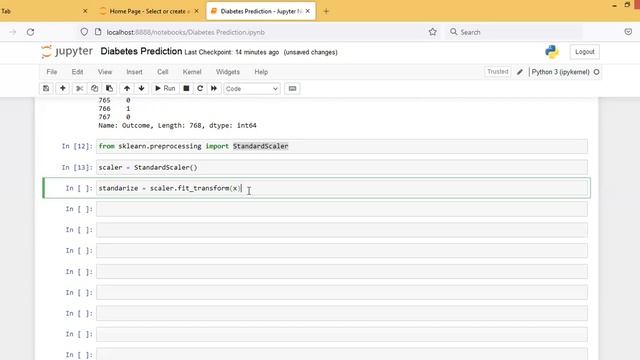This screenshot has width=640, height=360.
Task: Click the kernel idle indicator circle
Action: (x=596, y=72)
